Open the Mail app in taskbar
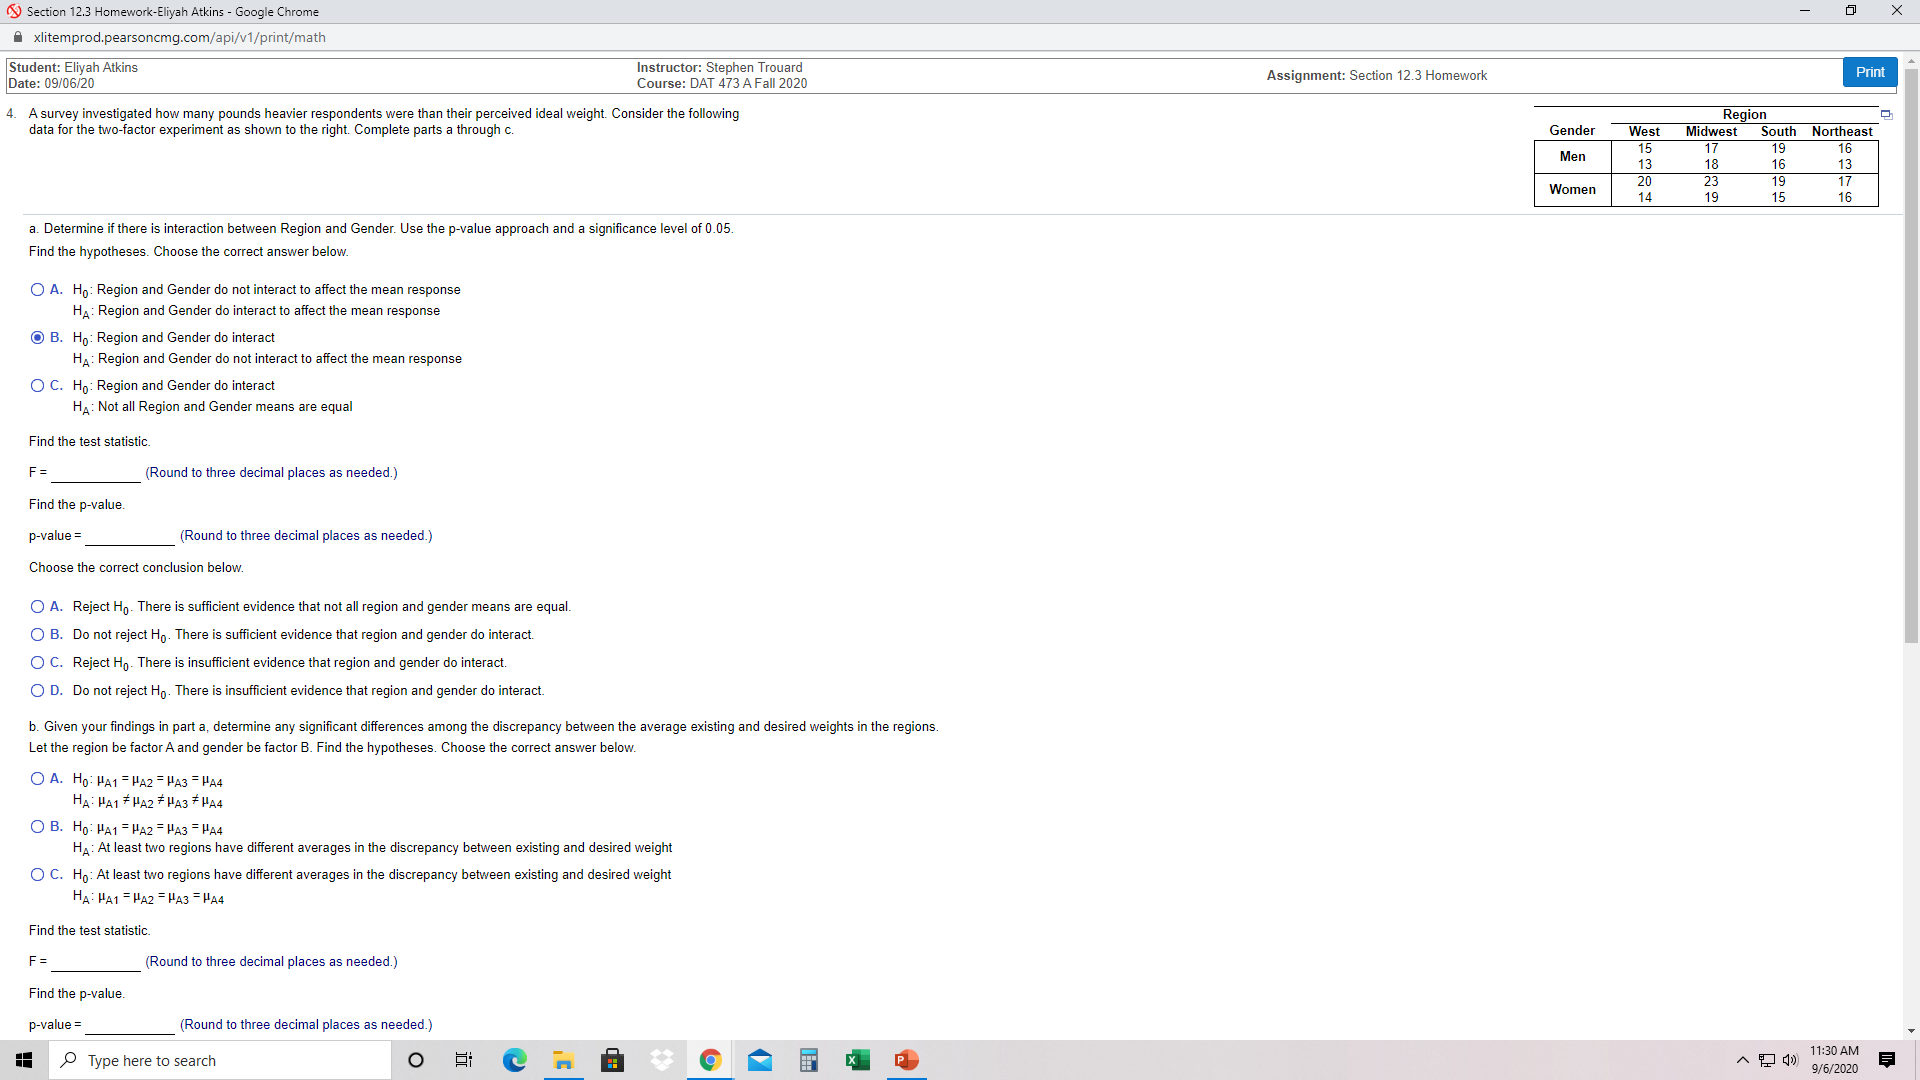 tap(760, 1060)
